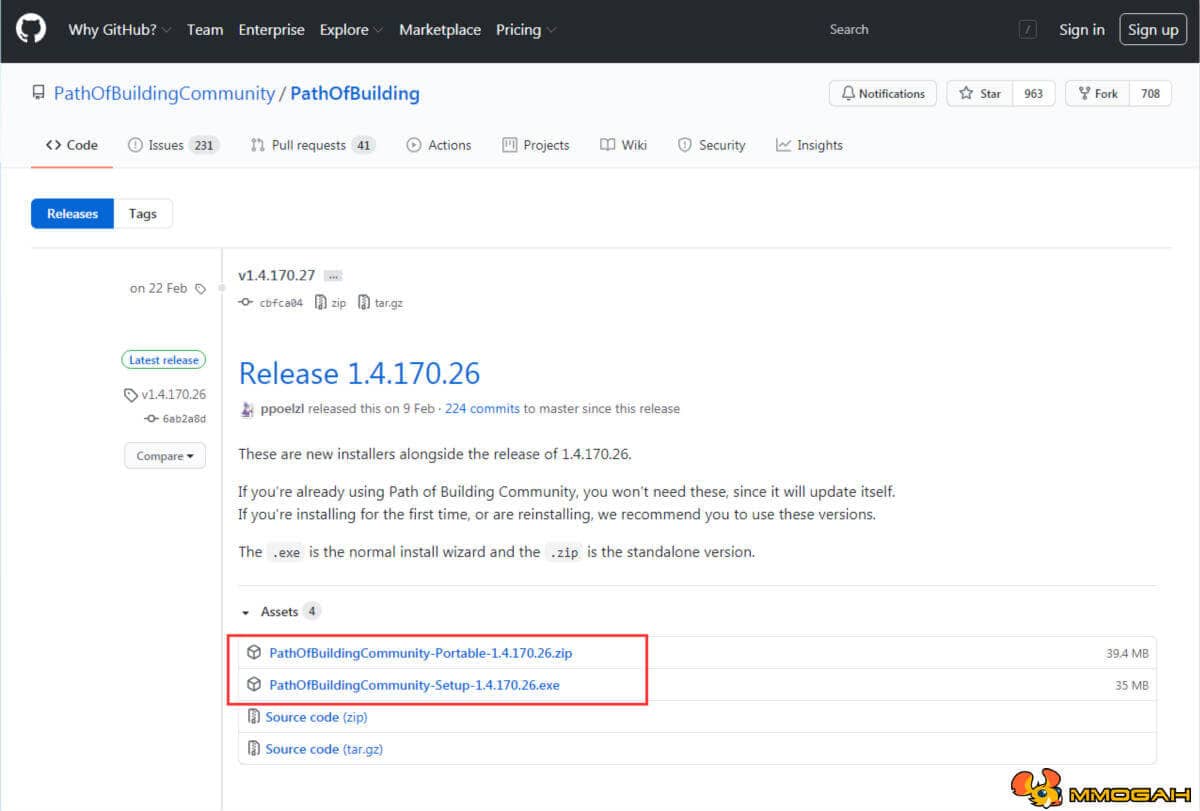Open the Marketplace link
Image resolution: width=1200 pixels, height=811 pixels.
pyautogui.click(x=440, y=30)
